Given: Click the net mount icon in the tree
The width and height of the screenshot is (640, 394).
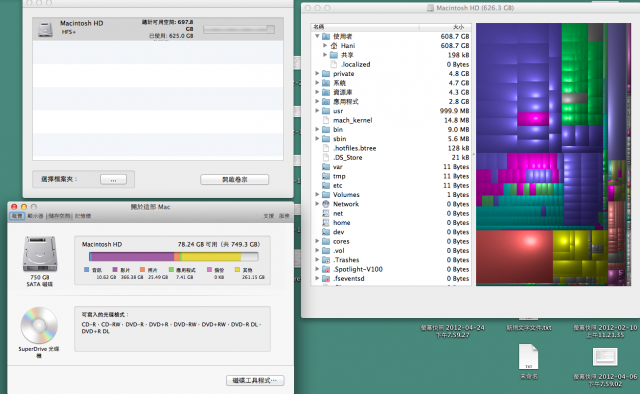Looking at the screenshot, I should (x=326, y=213).
